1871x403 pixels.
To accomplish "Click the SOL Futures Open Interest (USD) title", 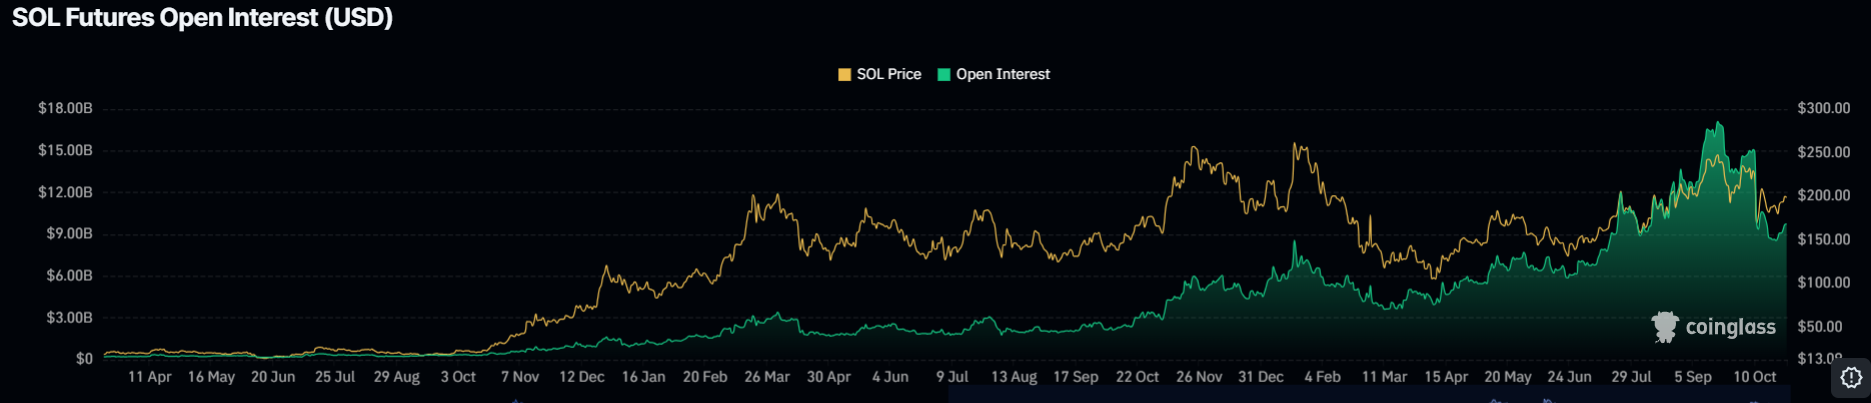I will (202, 18).
